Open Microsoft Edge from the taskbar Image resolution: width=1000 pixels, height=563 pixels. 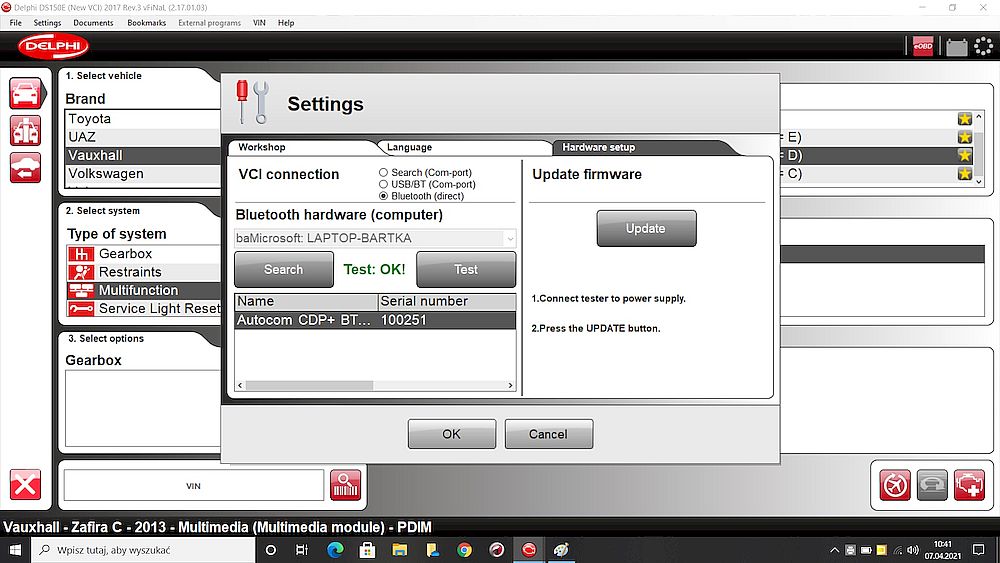tap(335, 550)
